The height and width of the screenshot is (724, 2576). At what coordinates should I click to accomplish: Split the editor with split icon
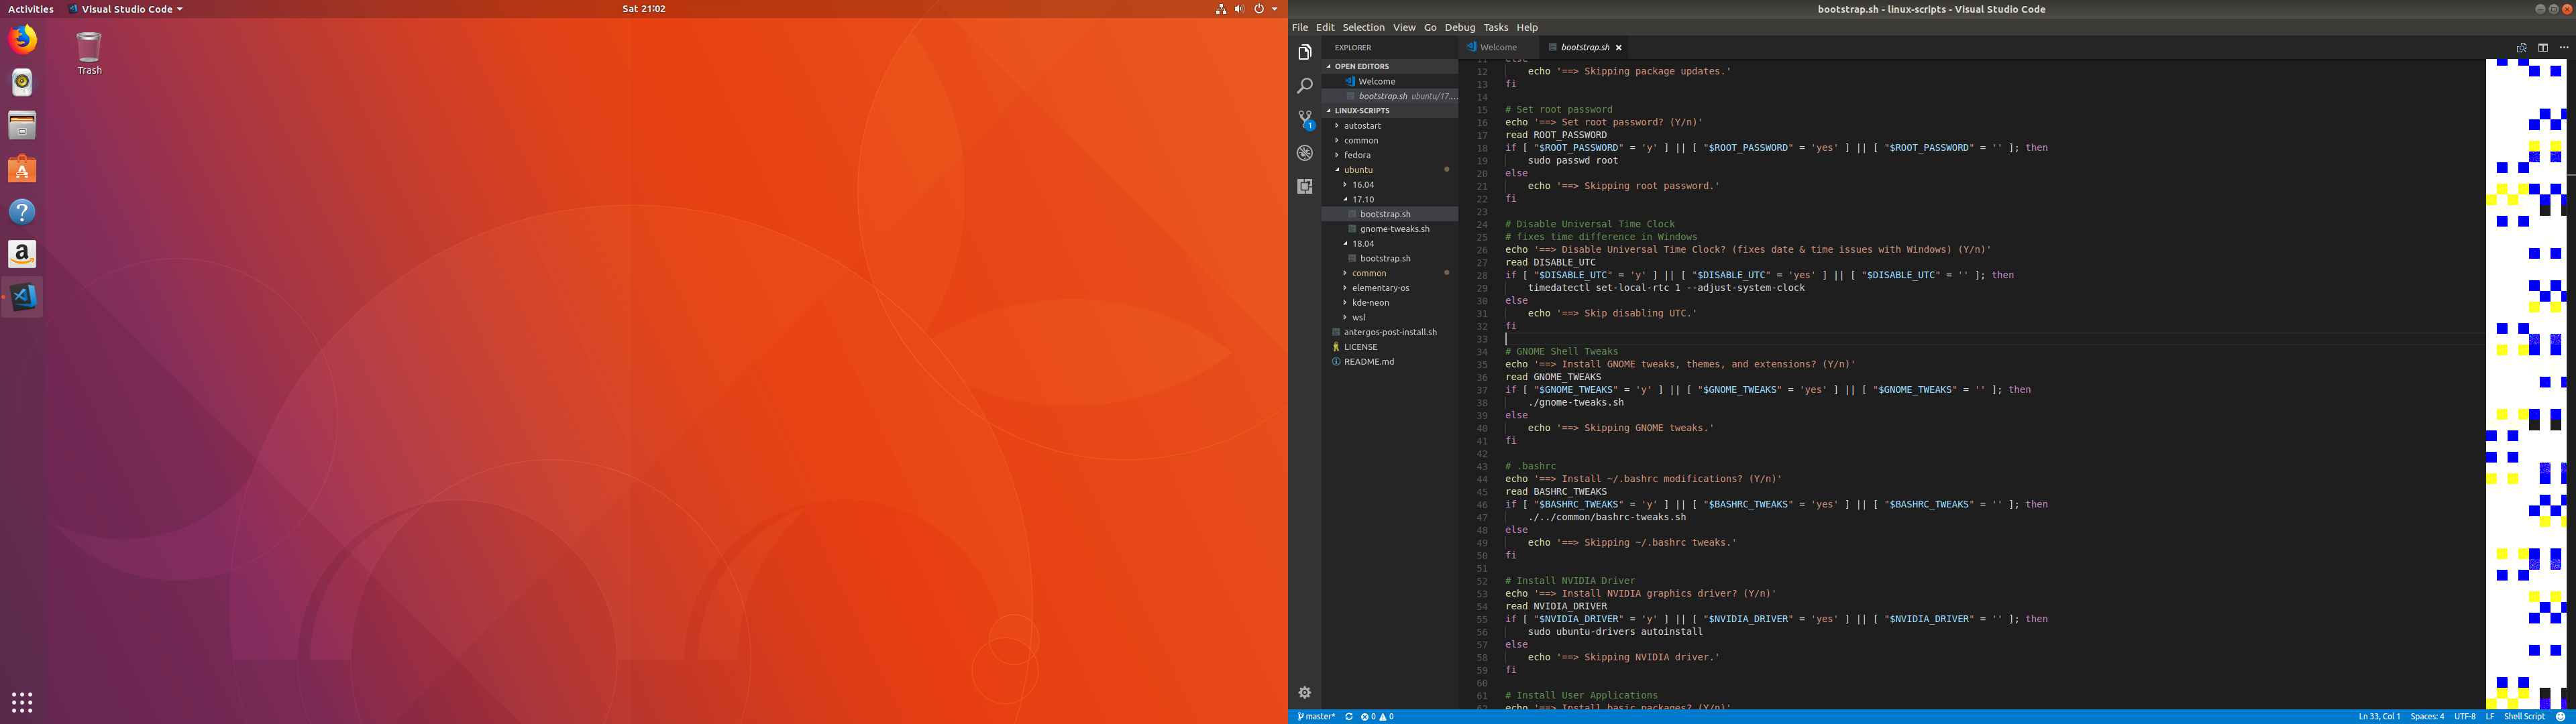[2542, 47]
